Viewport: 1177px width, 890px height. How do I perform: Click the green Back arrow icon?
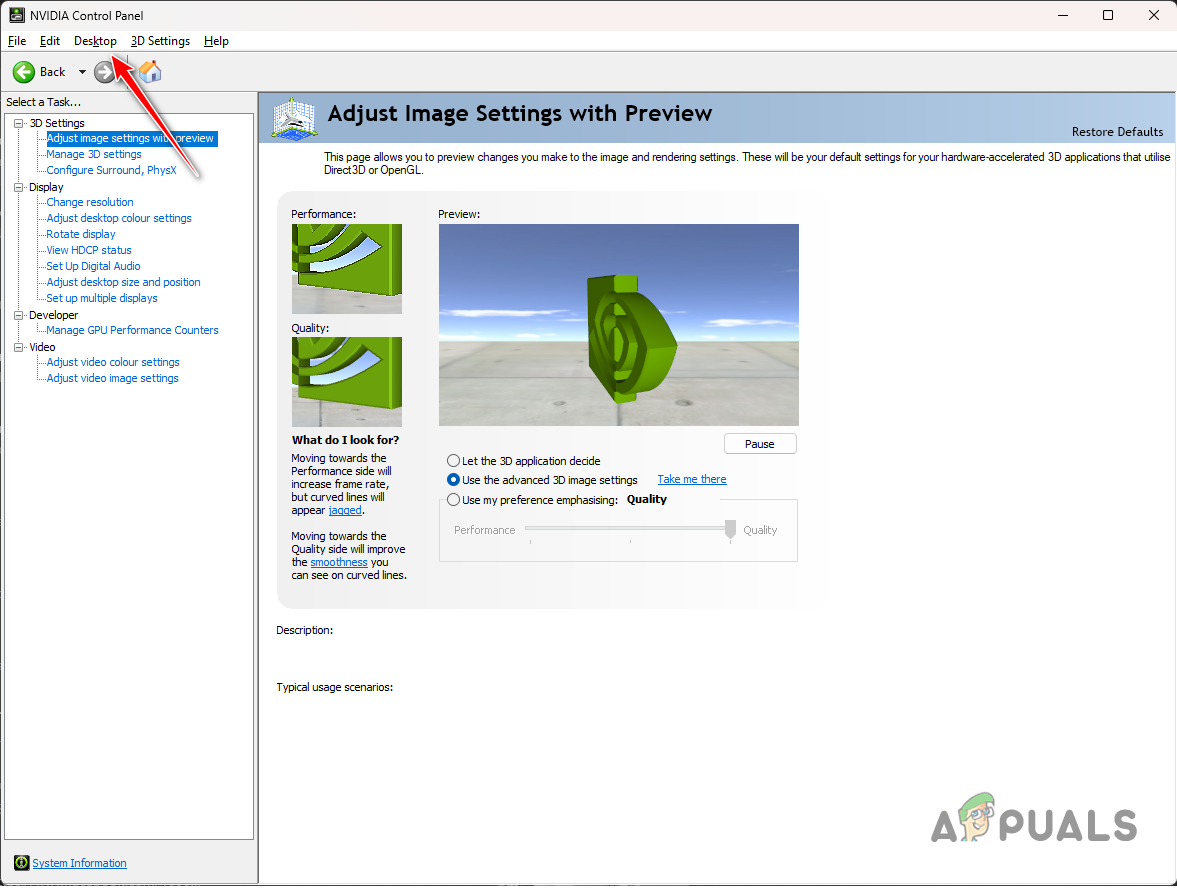click(x=24, y=72)
